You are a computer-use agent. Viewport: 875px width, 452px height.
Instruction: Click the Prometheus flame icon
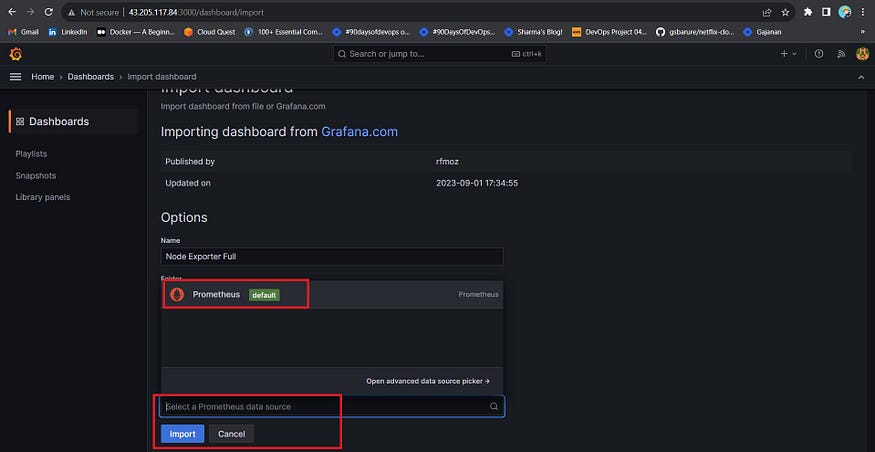click(177, 294)
